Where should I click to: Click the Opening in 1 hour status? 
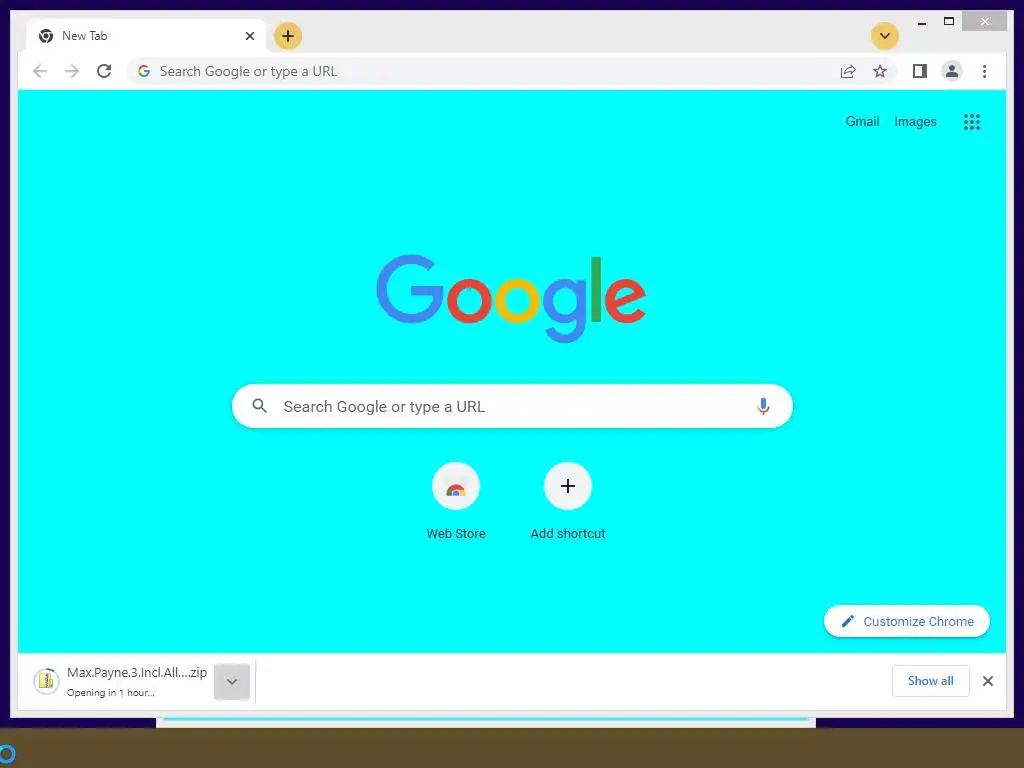click(111, 692)
